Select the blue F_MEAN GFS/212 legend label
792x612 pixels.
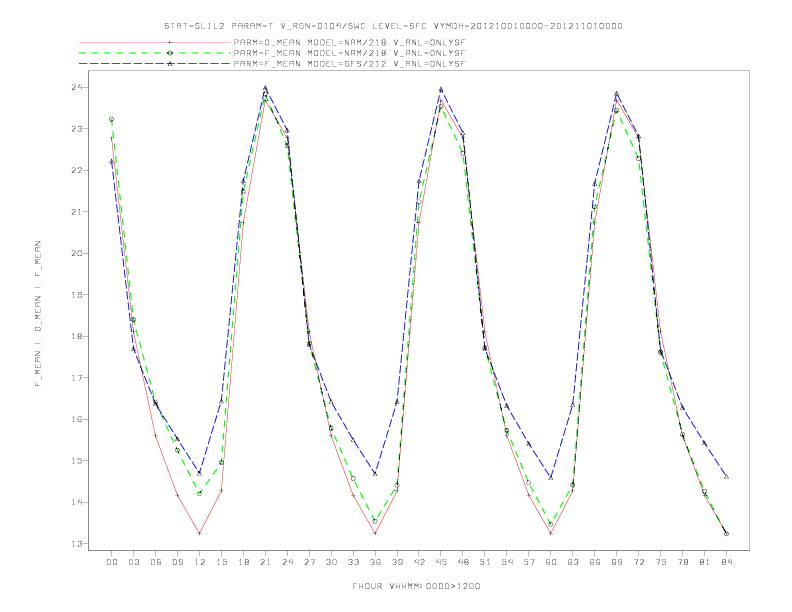click(349, 64)
